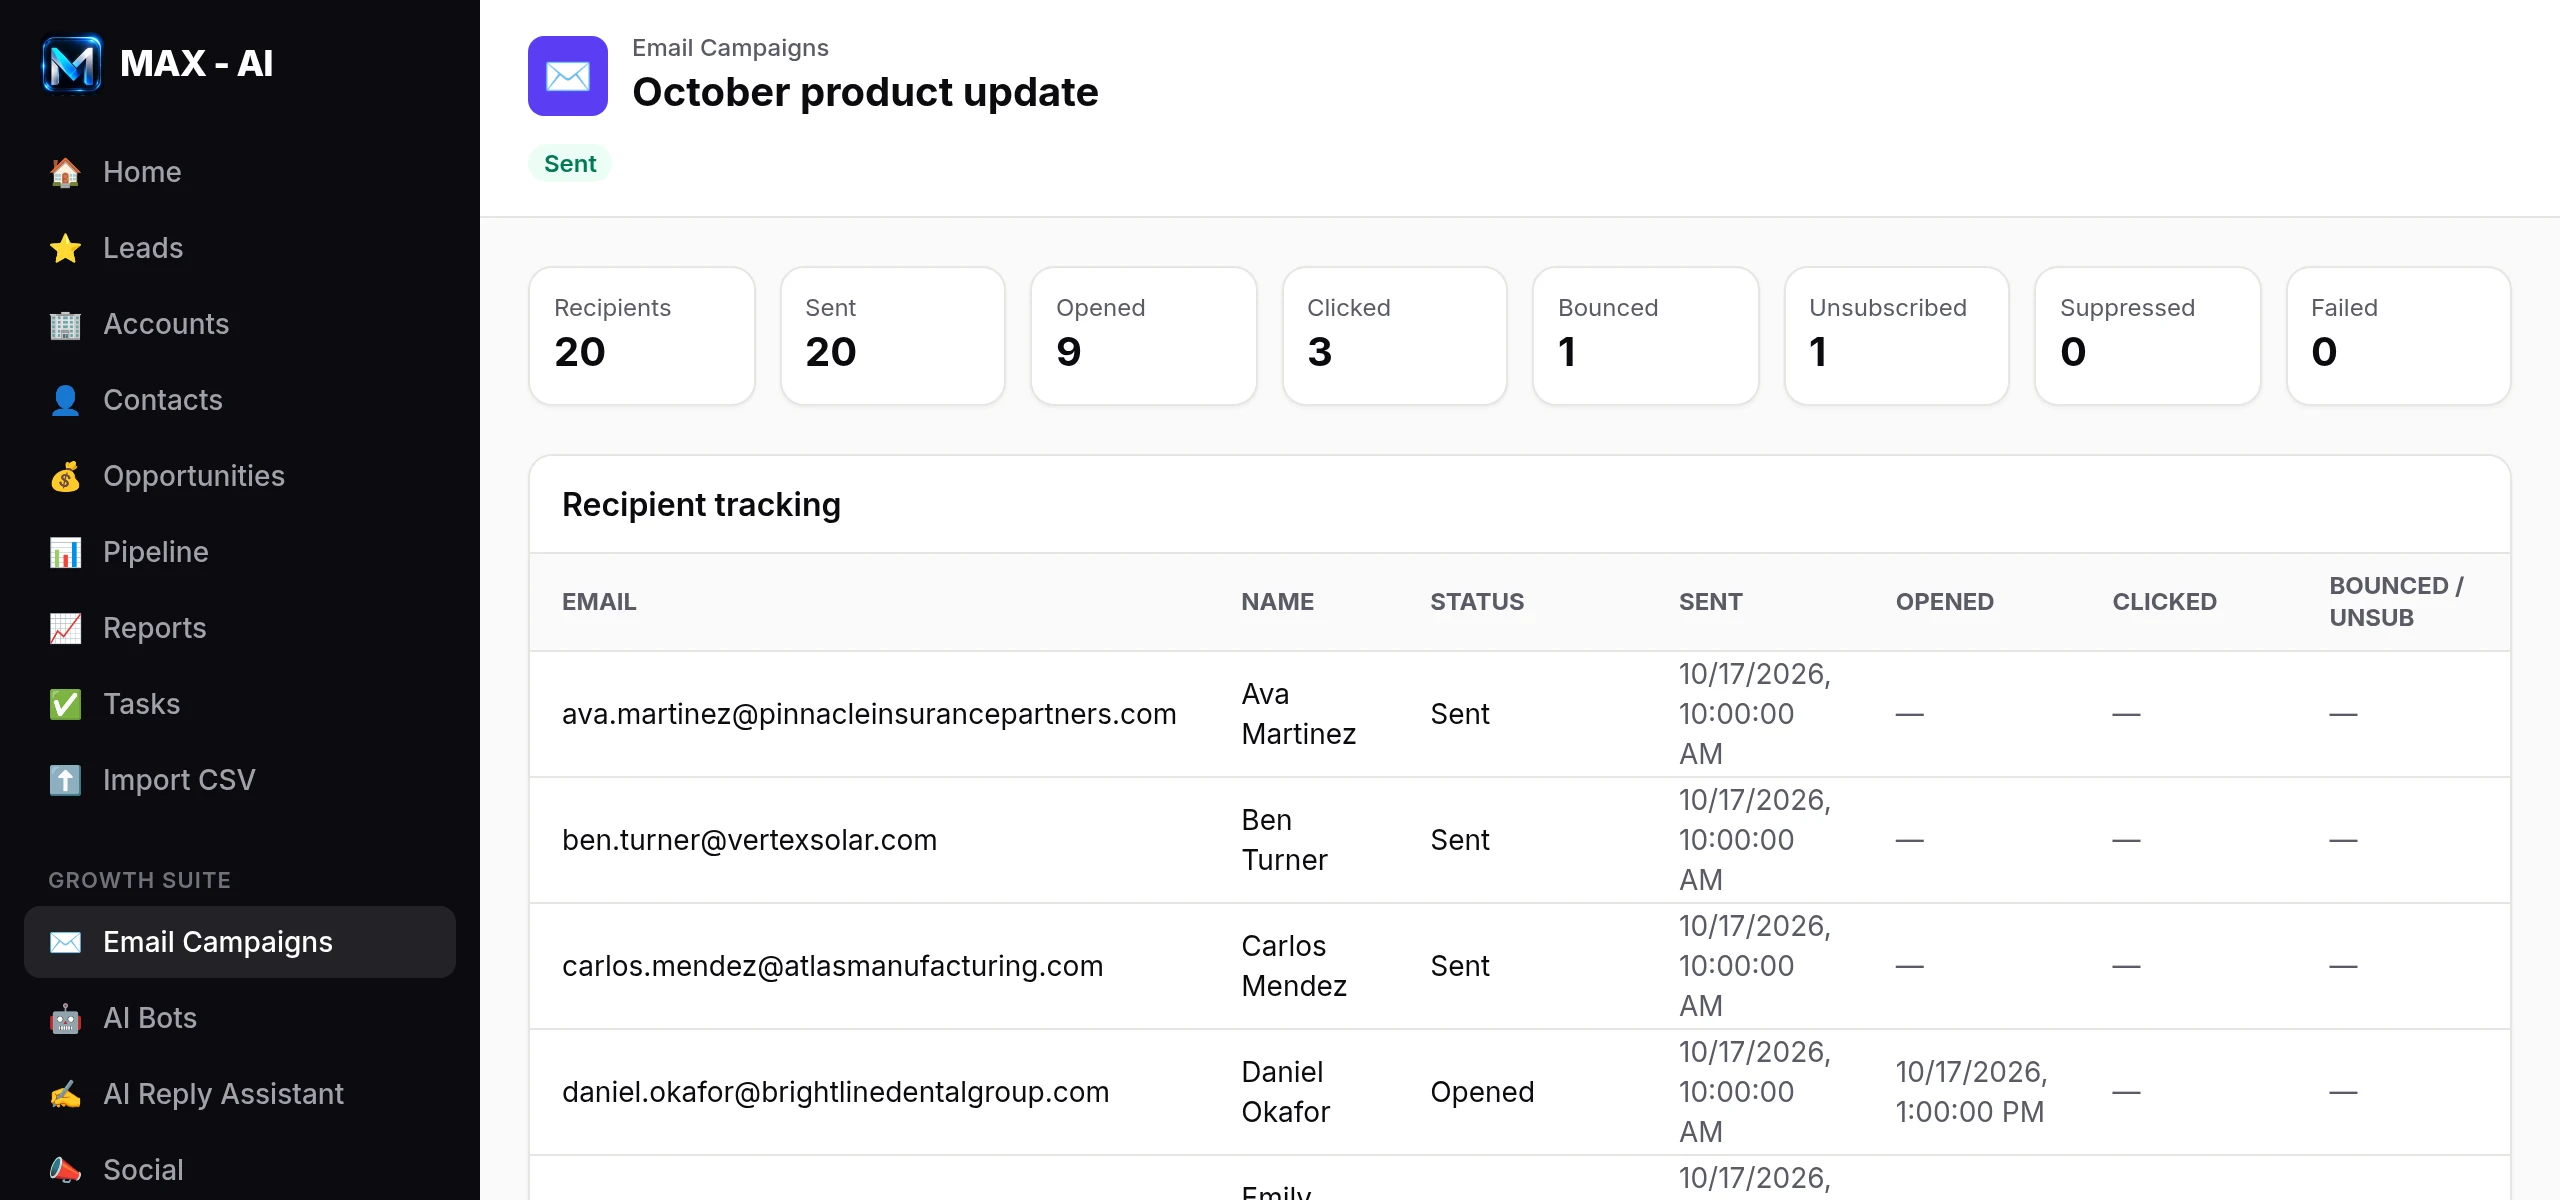Click Sent status in Ben Turner row
This screenshot has height=1200, width=2560.
(1460, 840)
